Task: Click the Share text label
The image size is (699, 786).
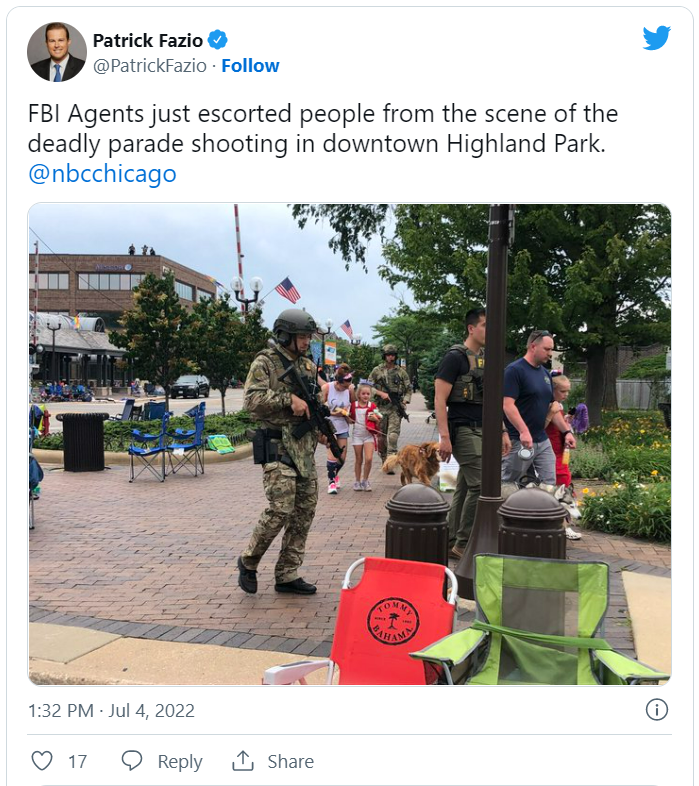Action: [290, 761]
